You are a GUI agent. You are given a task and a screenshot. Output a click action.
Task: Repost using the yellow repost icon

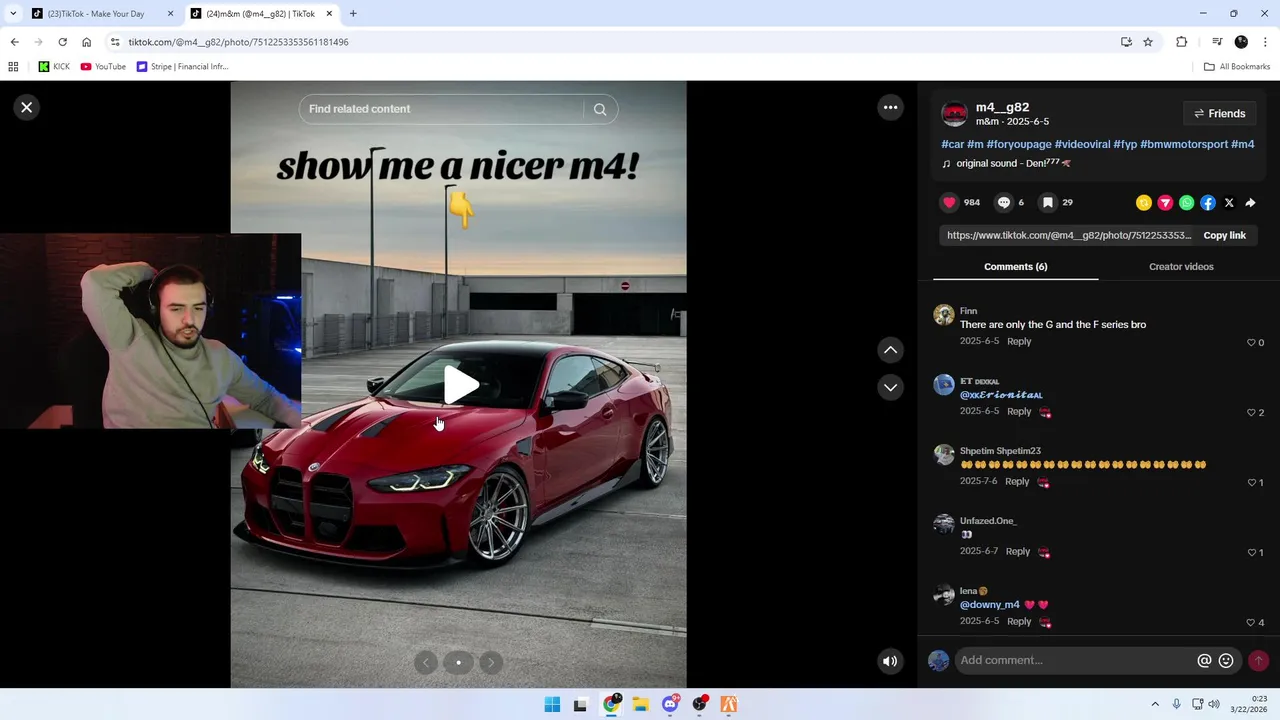coord(1144,203)
